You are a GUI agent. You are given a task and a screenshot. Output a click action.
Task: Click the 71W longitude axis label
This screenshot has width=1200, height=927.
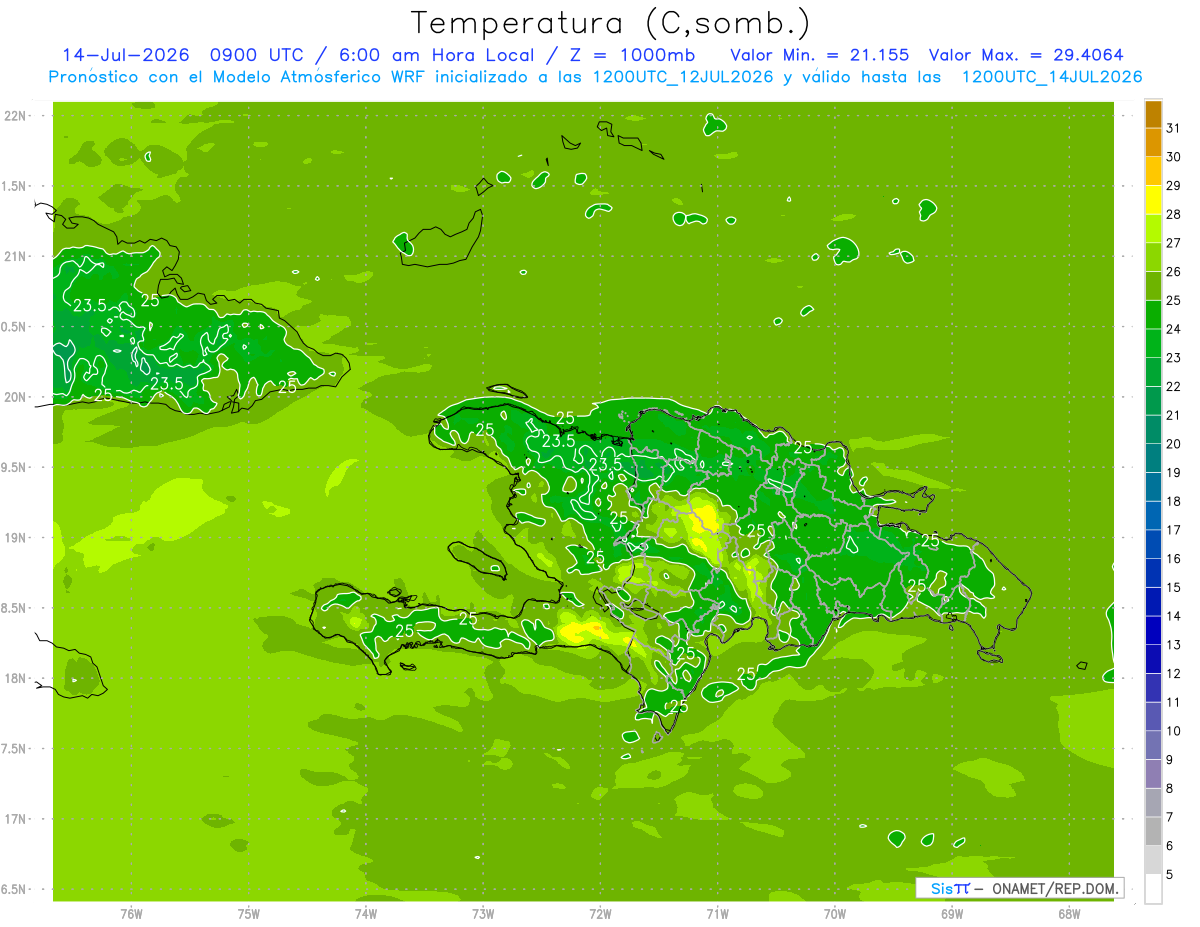(717, 914)
